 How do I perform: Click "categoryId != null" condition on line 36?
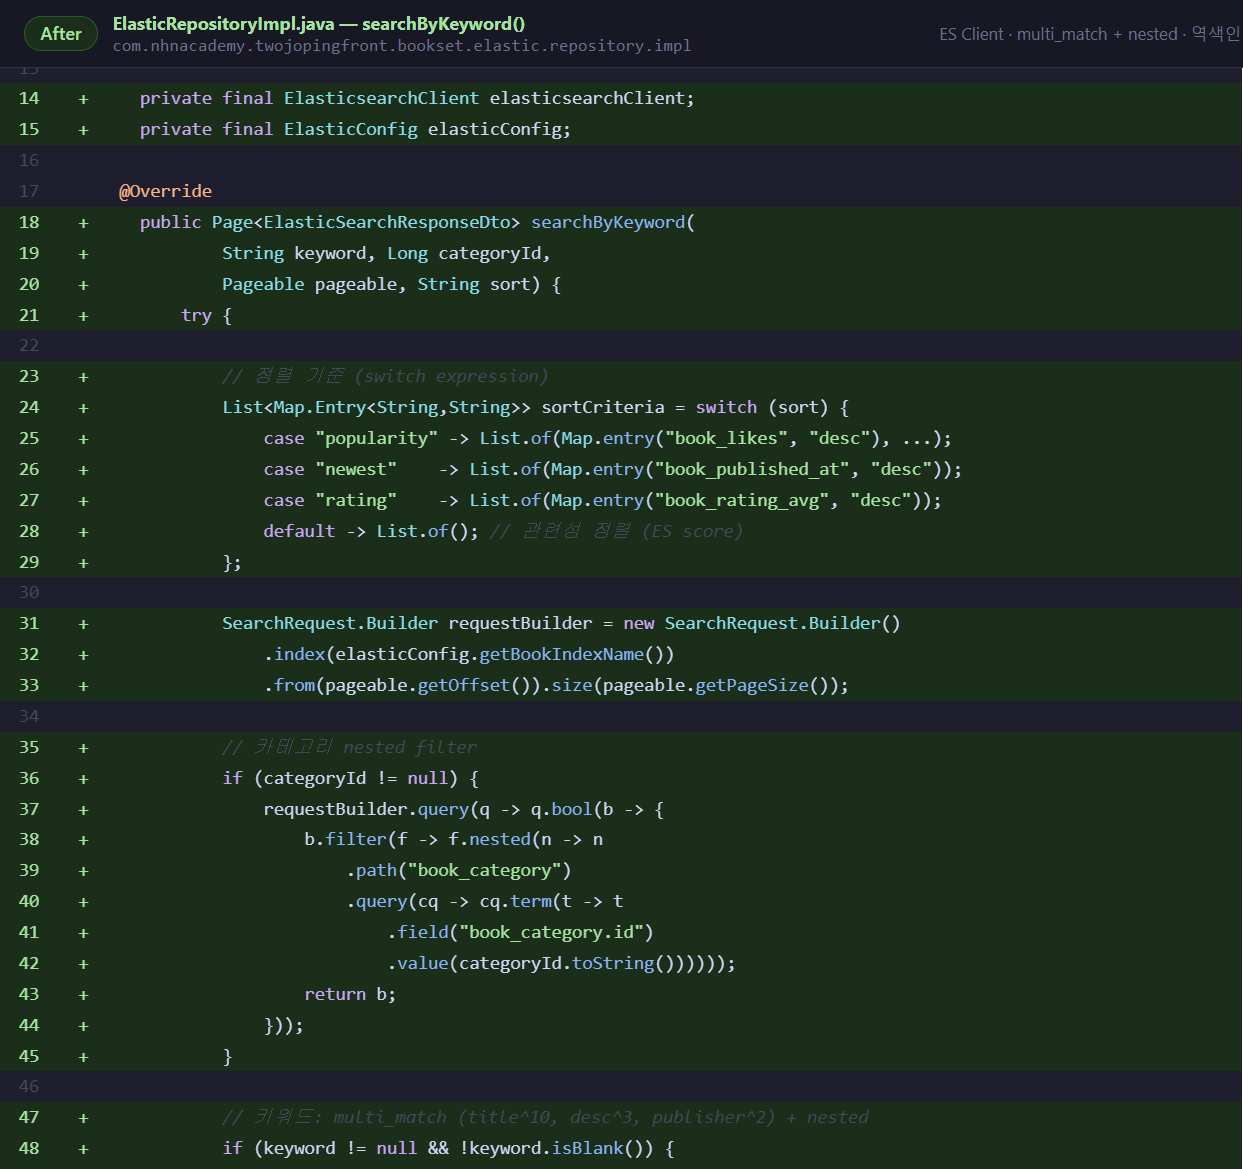point(355,778)
